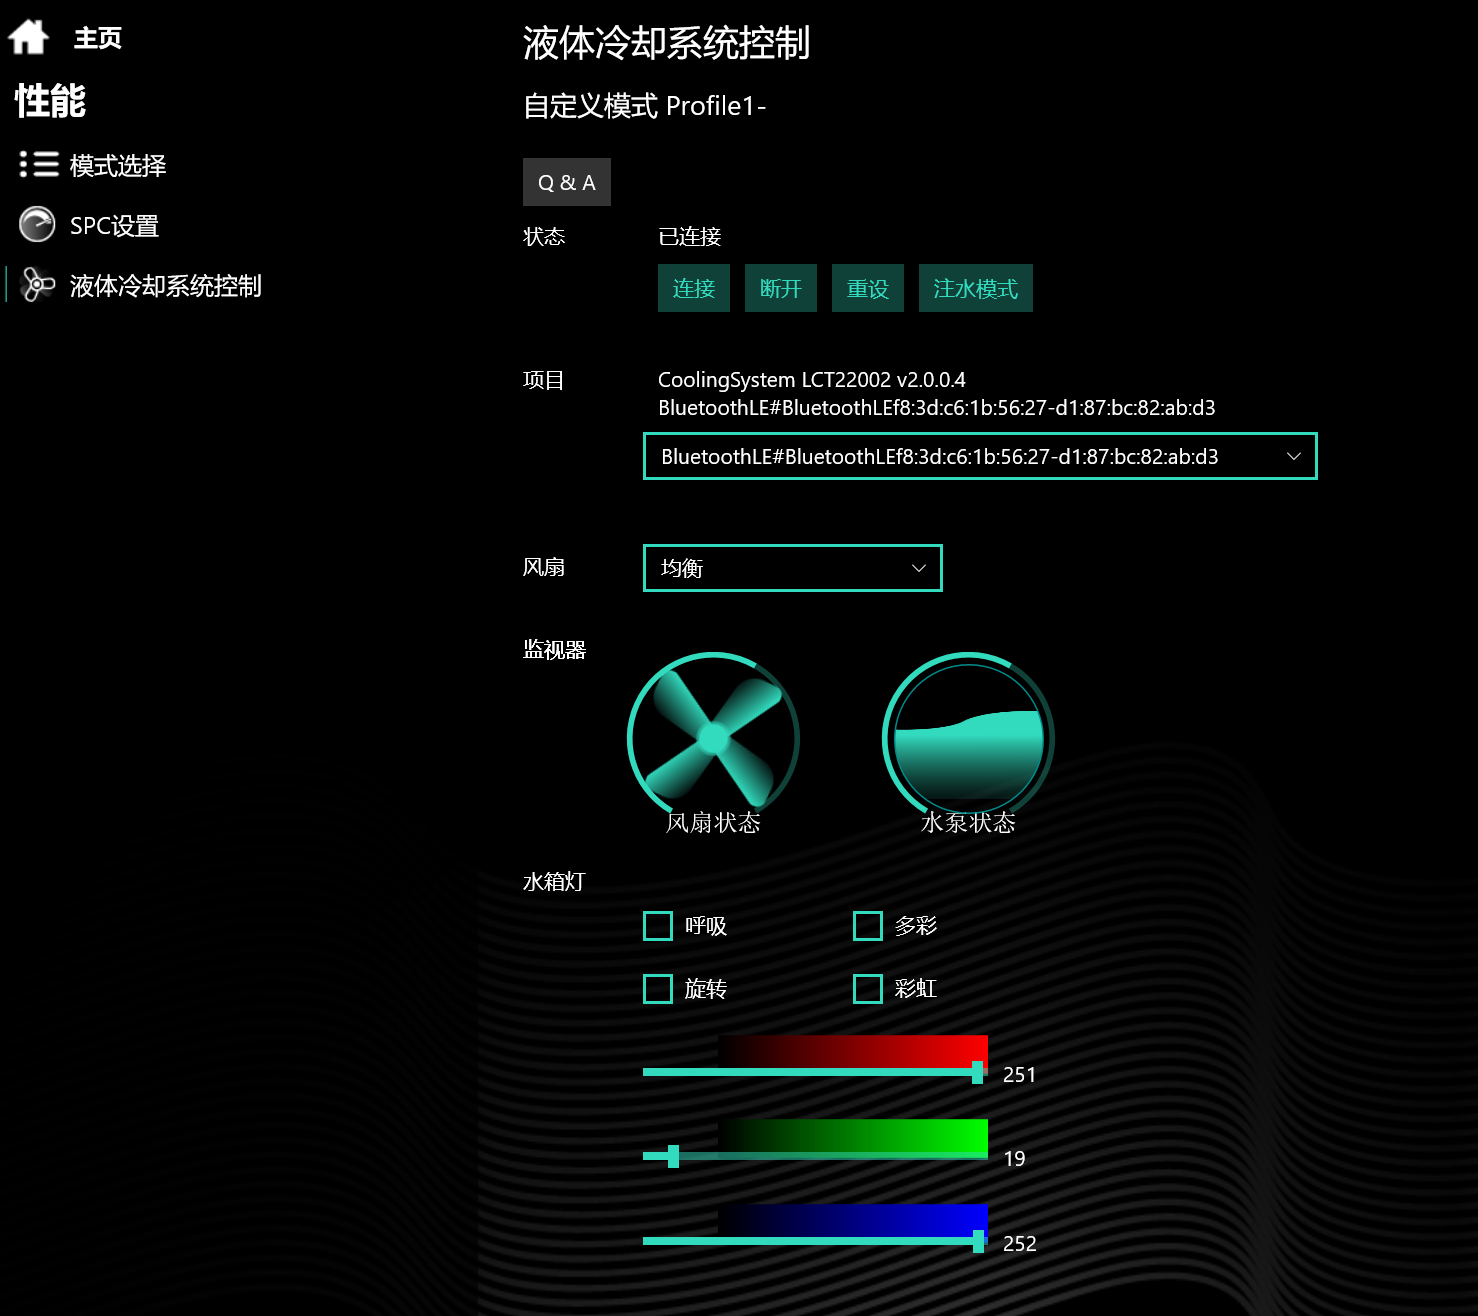The height and width of the screenshot is (1316, 1478).
Task: Expand the 风扇 mode dropdown set to 均衡
Action: point(792,568)
